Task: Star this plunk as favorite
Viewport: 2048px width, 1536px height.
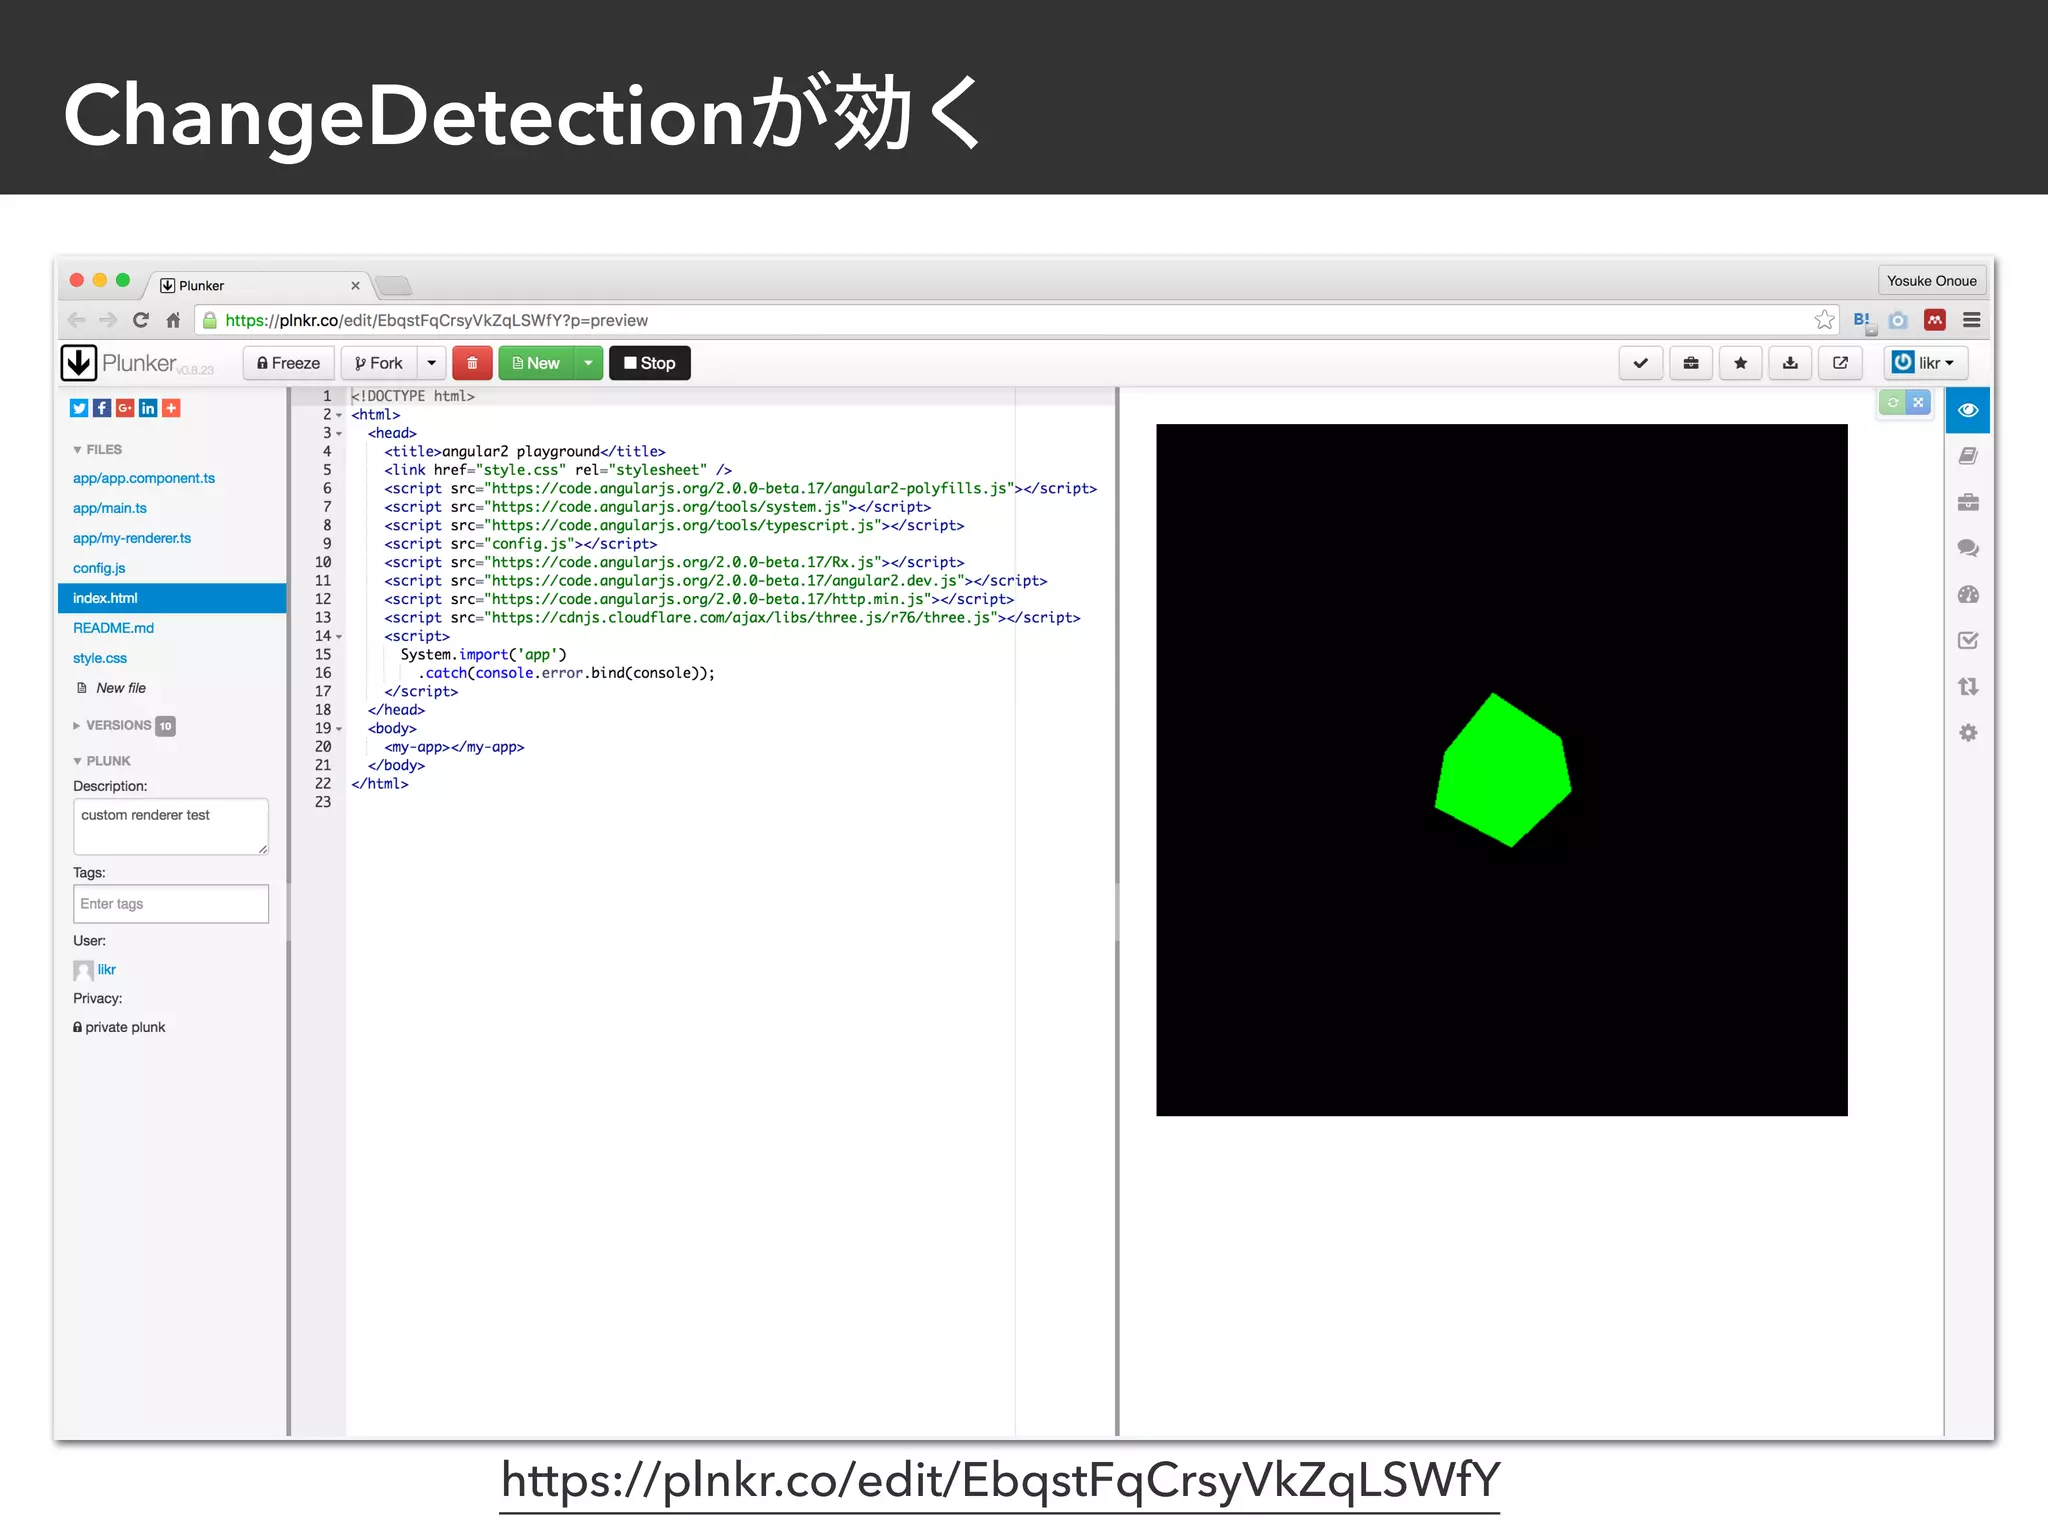Action: pyautogui.click(x=1740, y=363)
